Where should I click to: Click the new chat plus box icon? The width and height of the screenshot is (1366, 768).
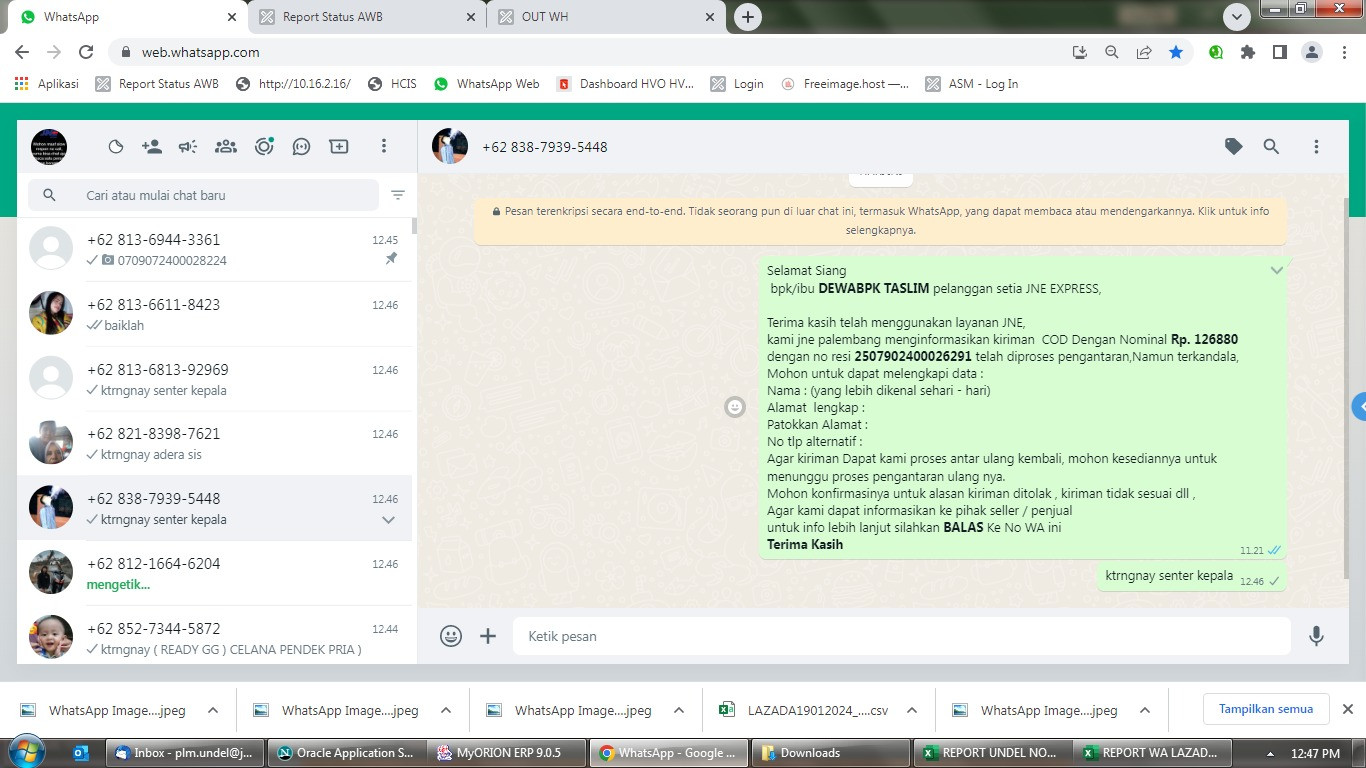[339, 146]
